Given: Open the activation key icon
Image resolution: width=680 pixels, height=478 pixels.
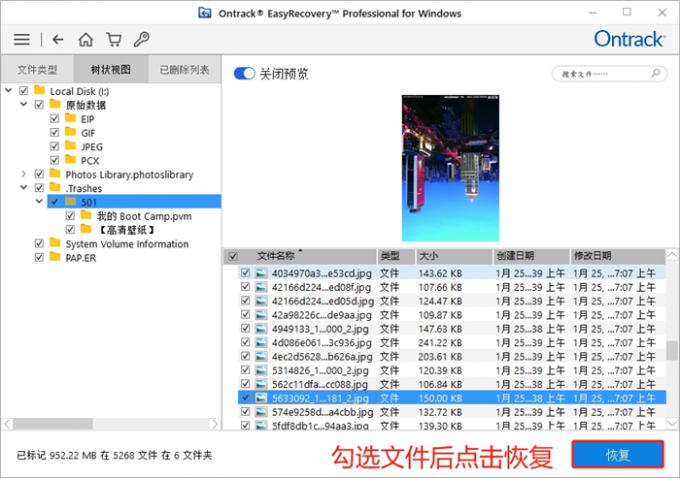Looking at the screenshot, I should tap(141, 39).
